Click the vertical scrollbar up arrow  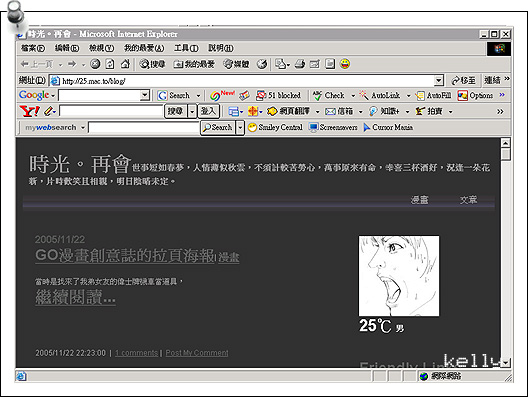click(x=505, y=143)
